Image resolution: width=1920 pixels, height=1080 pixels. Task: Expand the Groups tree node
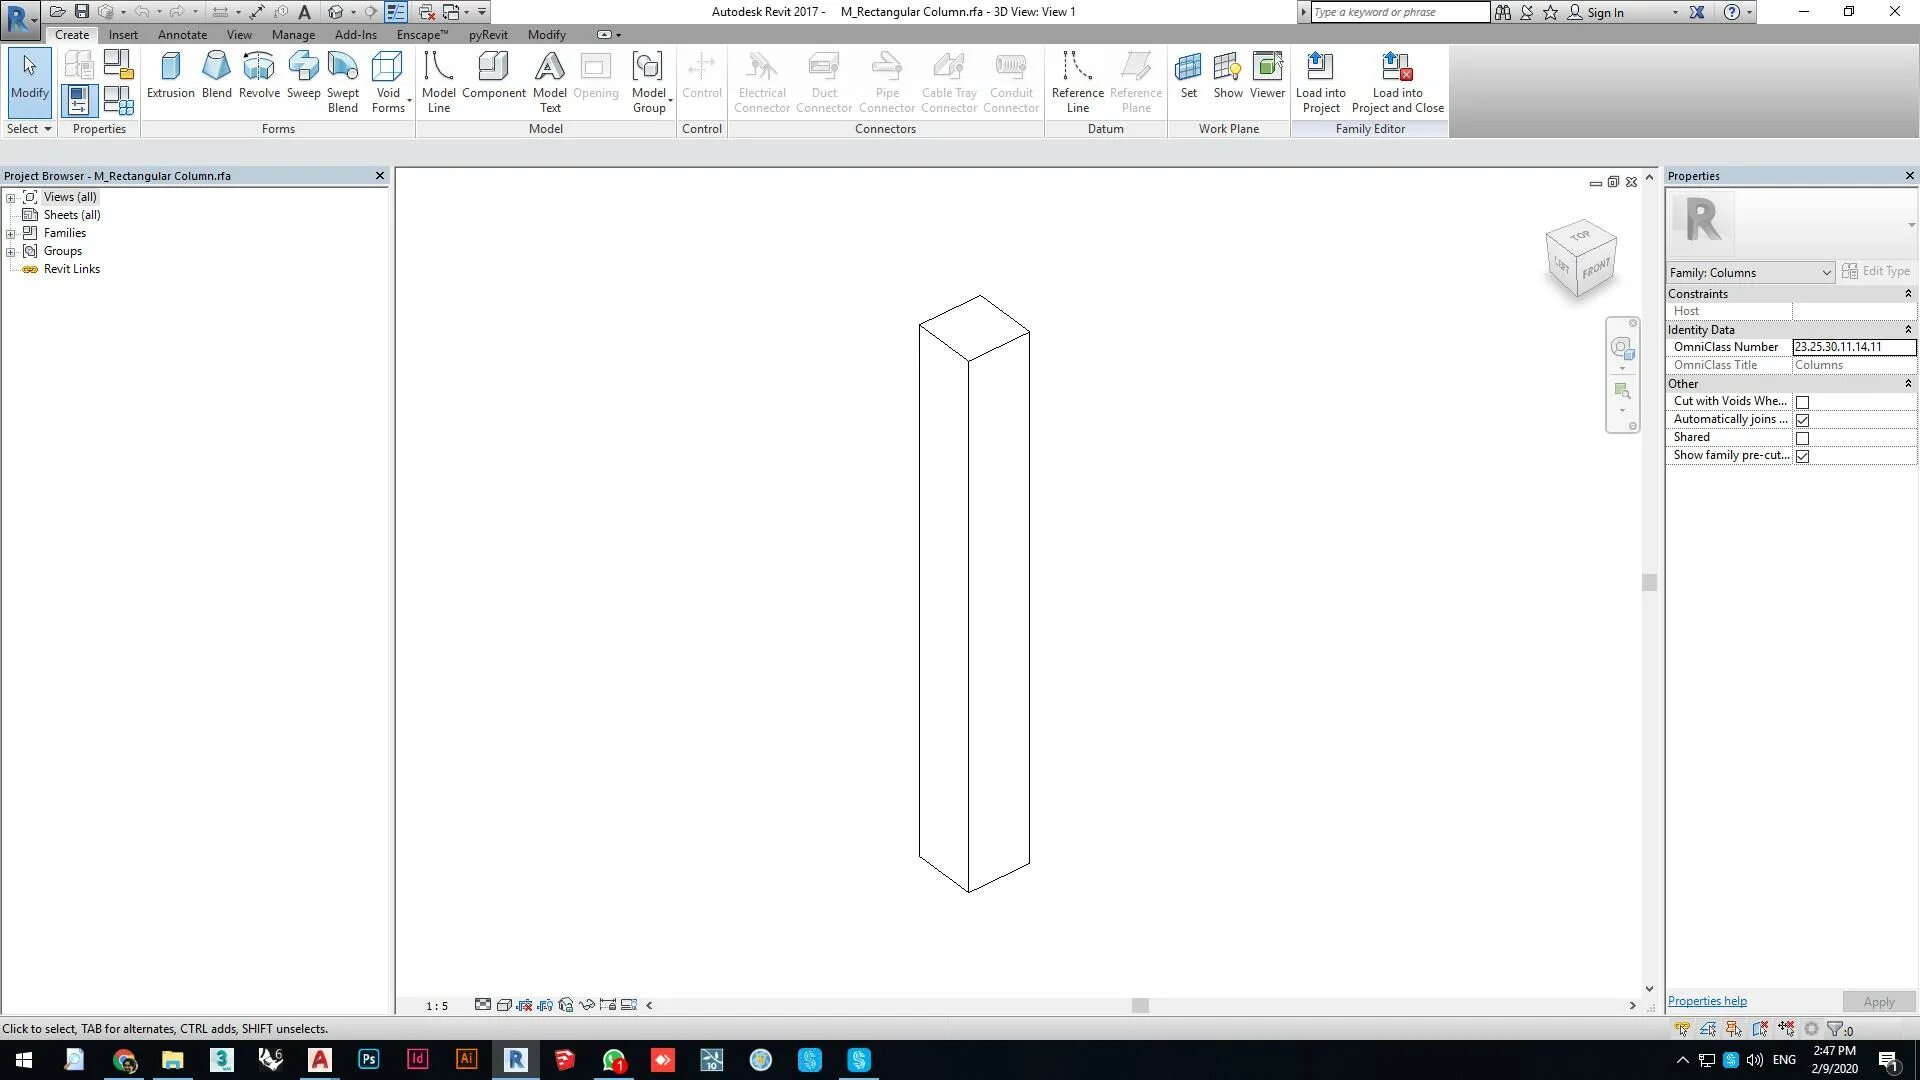(11, 251)
